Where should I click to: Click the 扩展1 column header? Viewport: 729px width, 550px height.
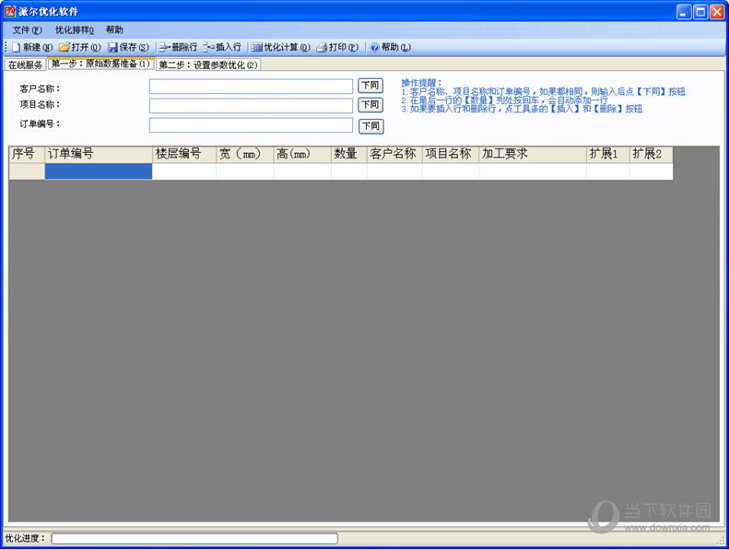tap(608, 154)
